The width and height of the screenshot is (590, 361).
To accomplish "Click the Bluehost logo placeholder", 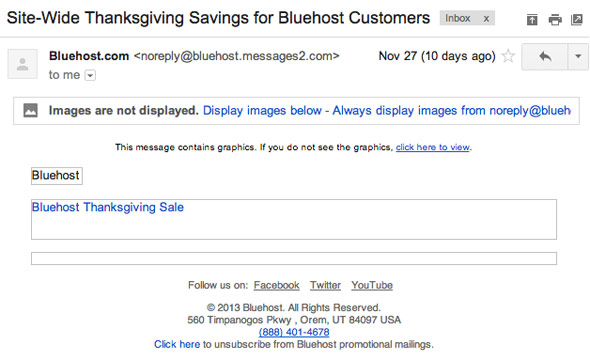I will 57,176.
